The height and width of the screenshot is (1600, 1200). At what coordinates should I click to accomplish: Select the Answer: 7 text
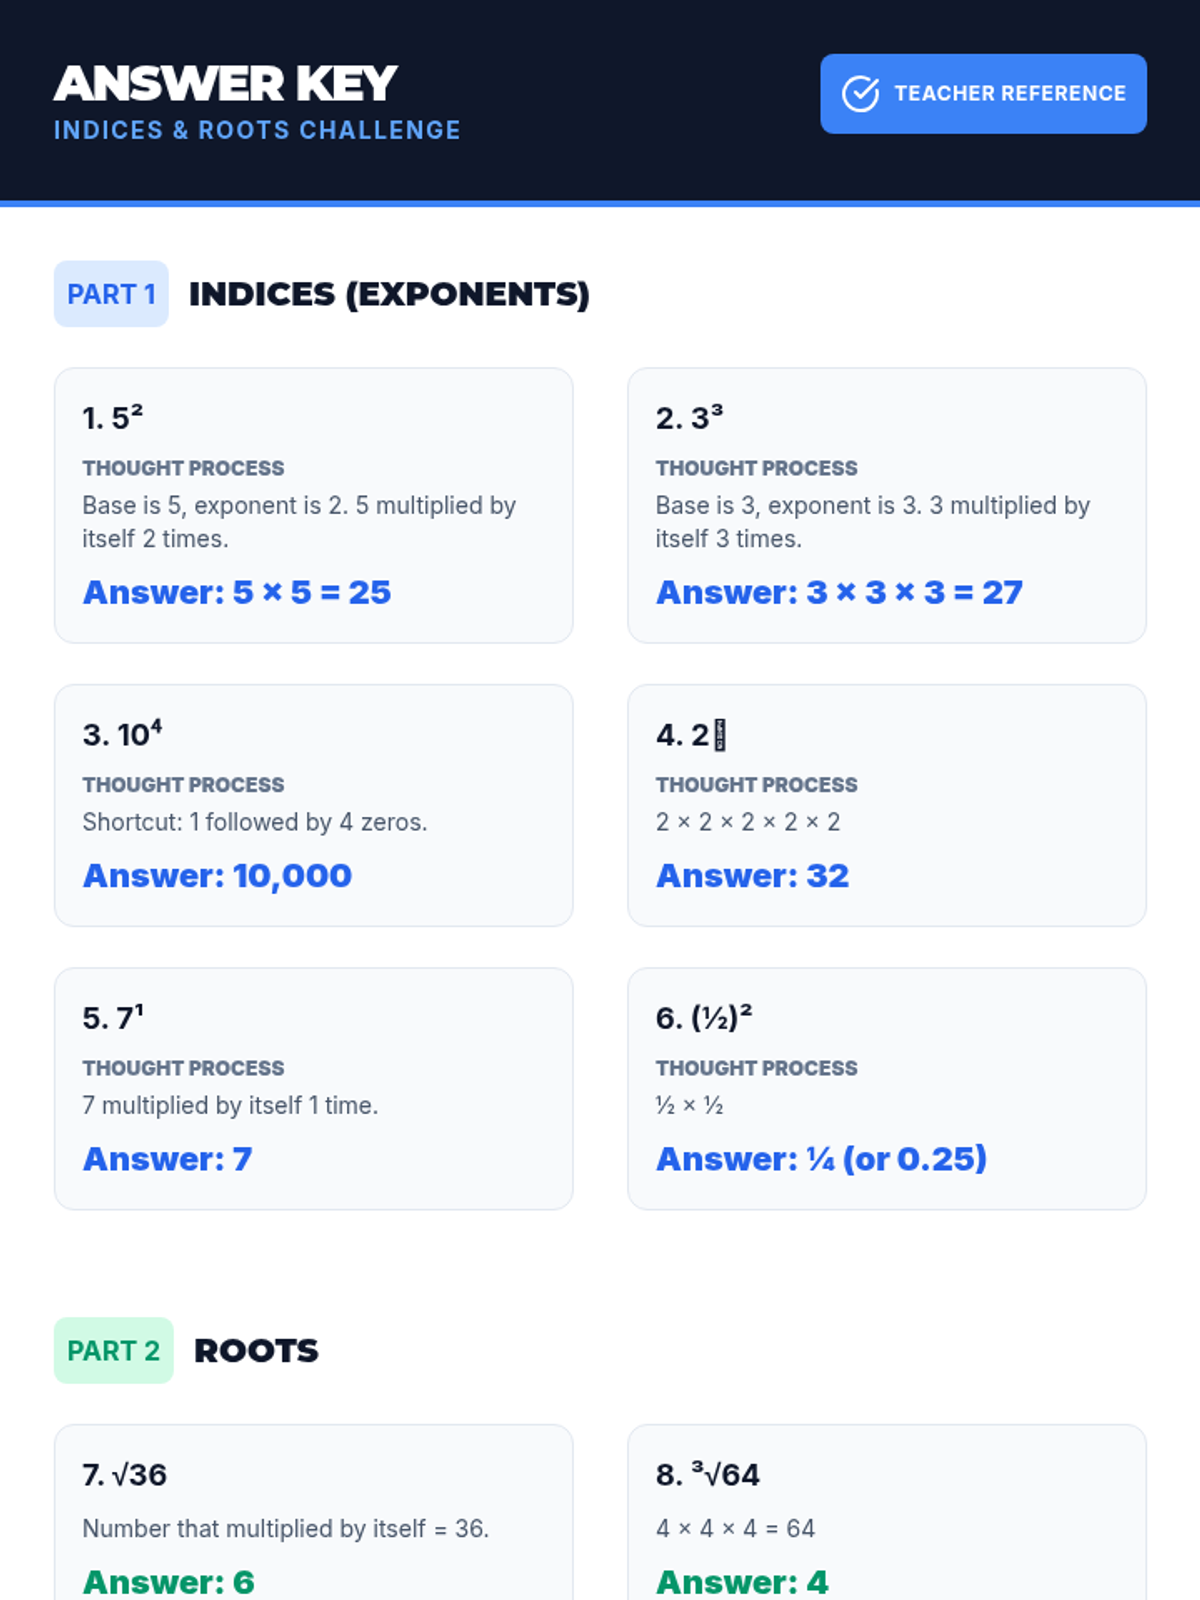pos(167,1159)
